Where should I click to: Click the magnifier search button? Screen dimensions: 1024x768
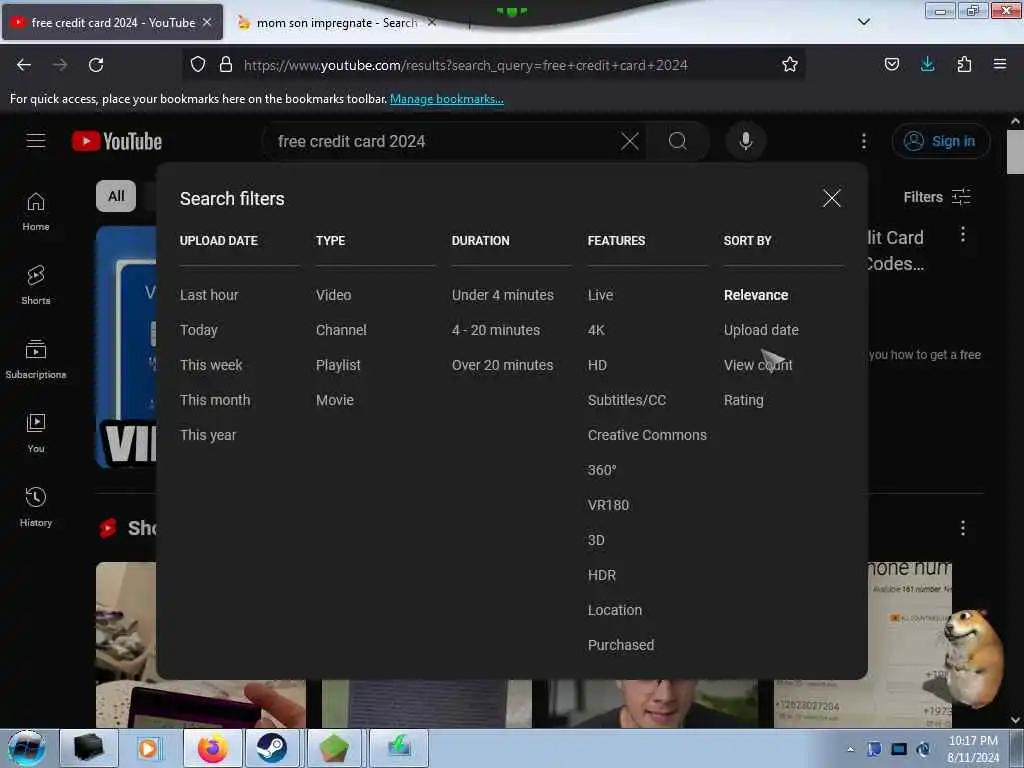pyautogui.click(x=678, y=141)
